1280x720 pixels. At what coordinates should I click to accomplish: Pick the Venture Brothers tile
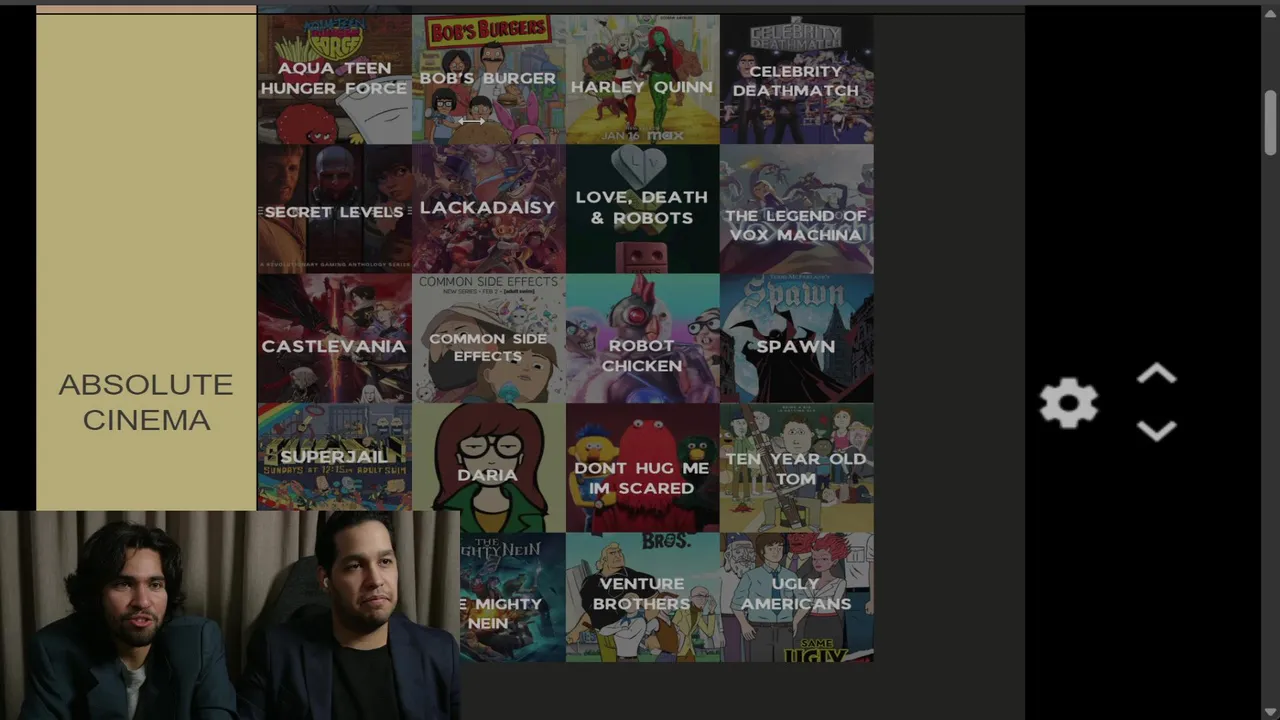tap(642, 597)
